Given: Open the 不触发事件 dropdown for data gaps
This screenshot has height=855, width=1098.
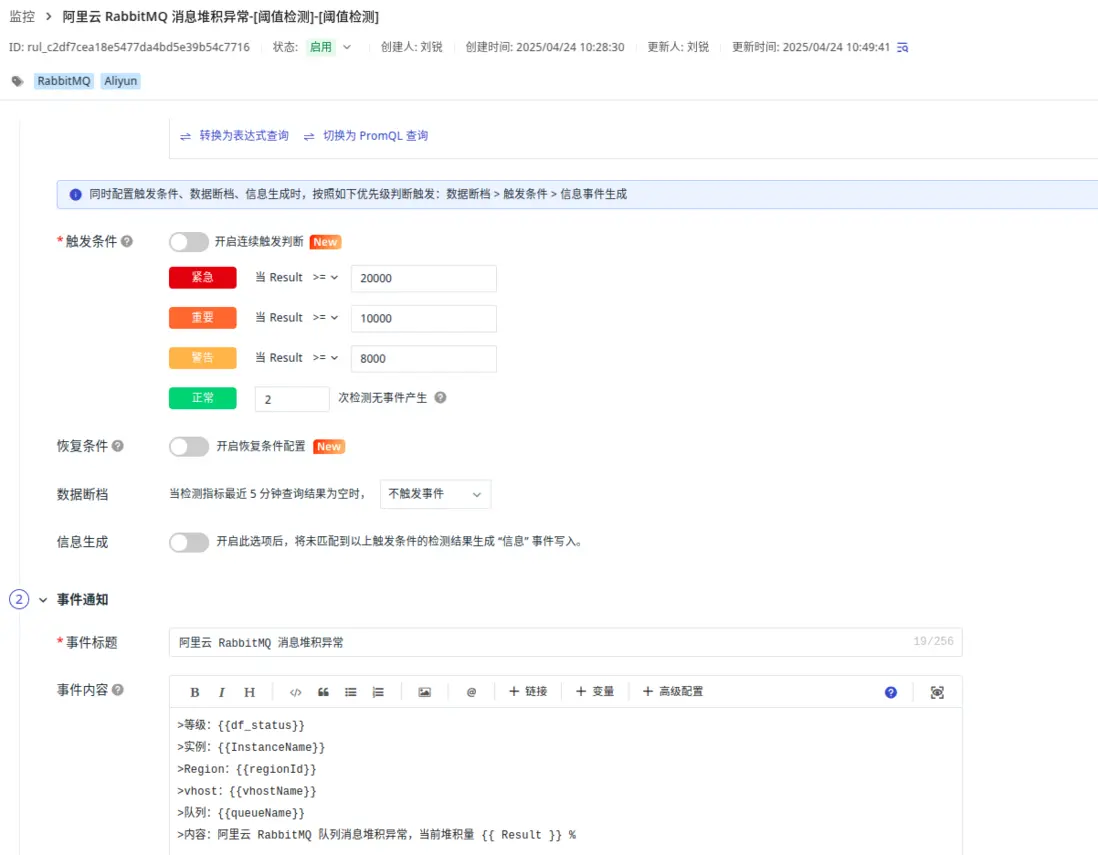Looking at the screenshot, I should click(x=435, y=494).
